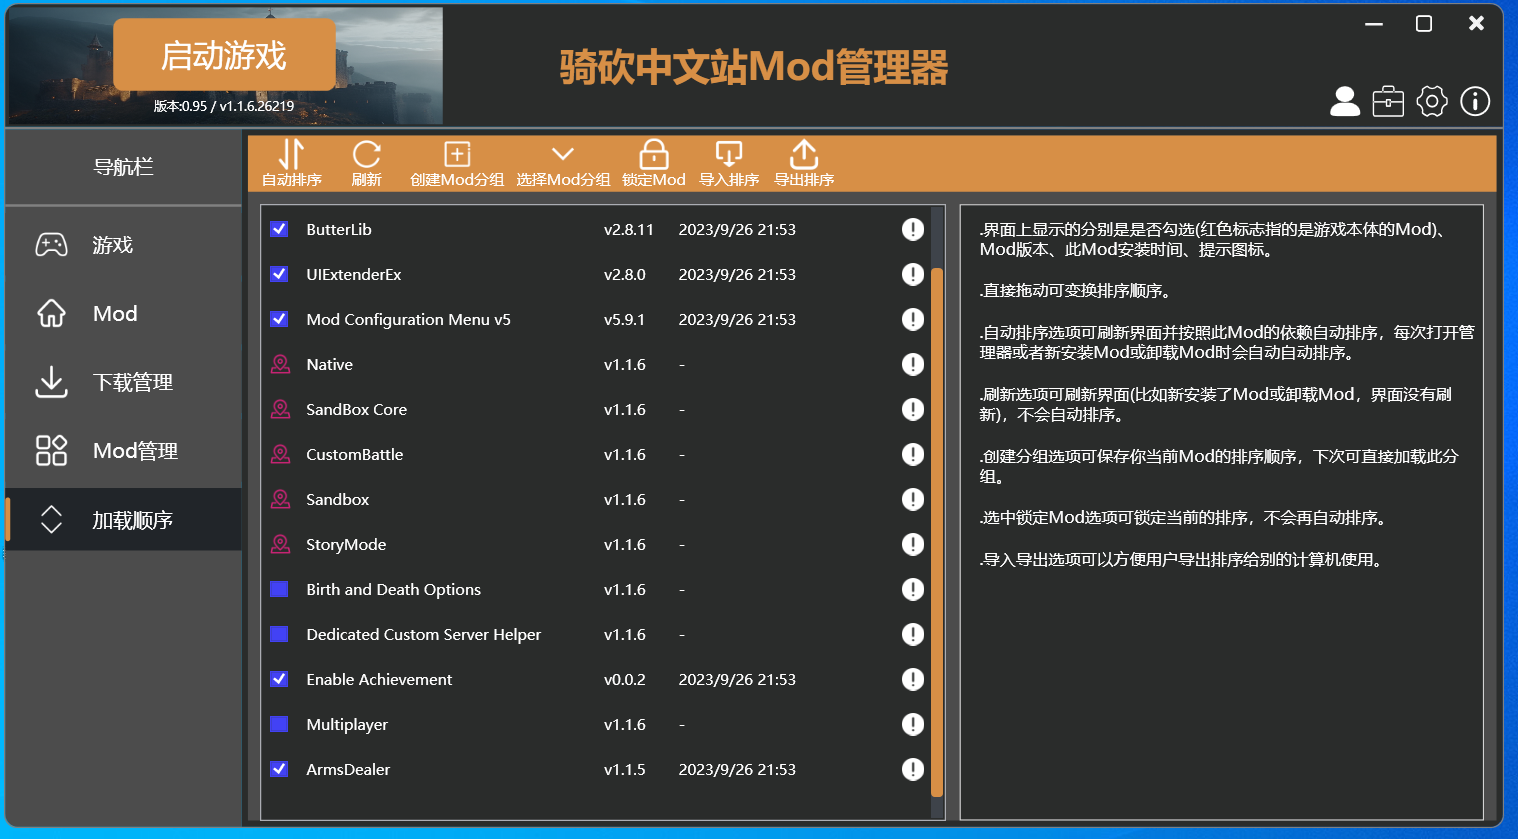1518x839 pixels.
Task: Enable the Birth and Death Options mod
Action: click(x=279, y=589)
